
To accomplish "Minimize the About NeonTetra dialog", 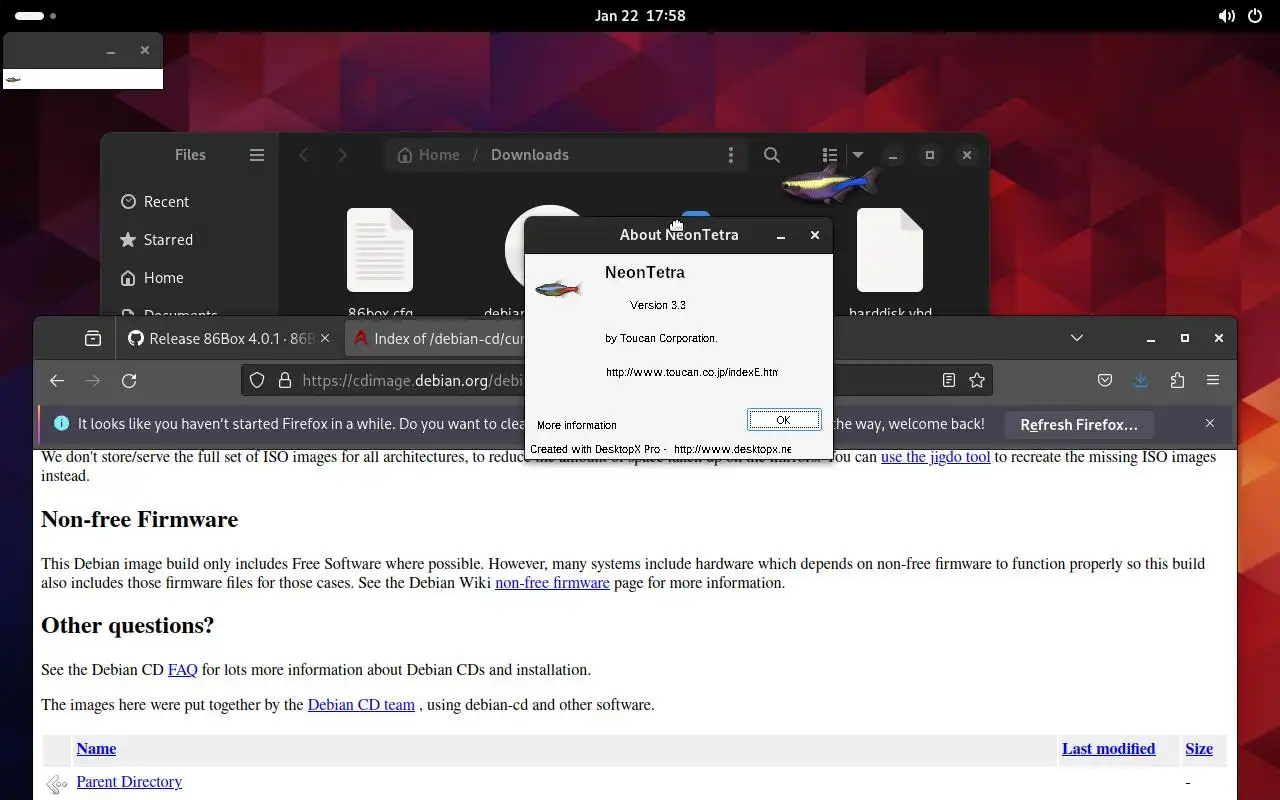I will 781,236.
